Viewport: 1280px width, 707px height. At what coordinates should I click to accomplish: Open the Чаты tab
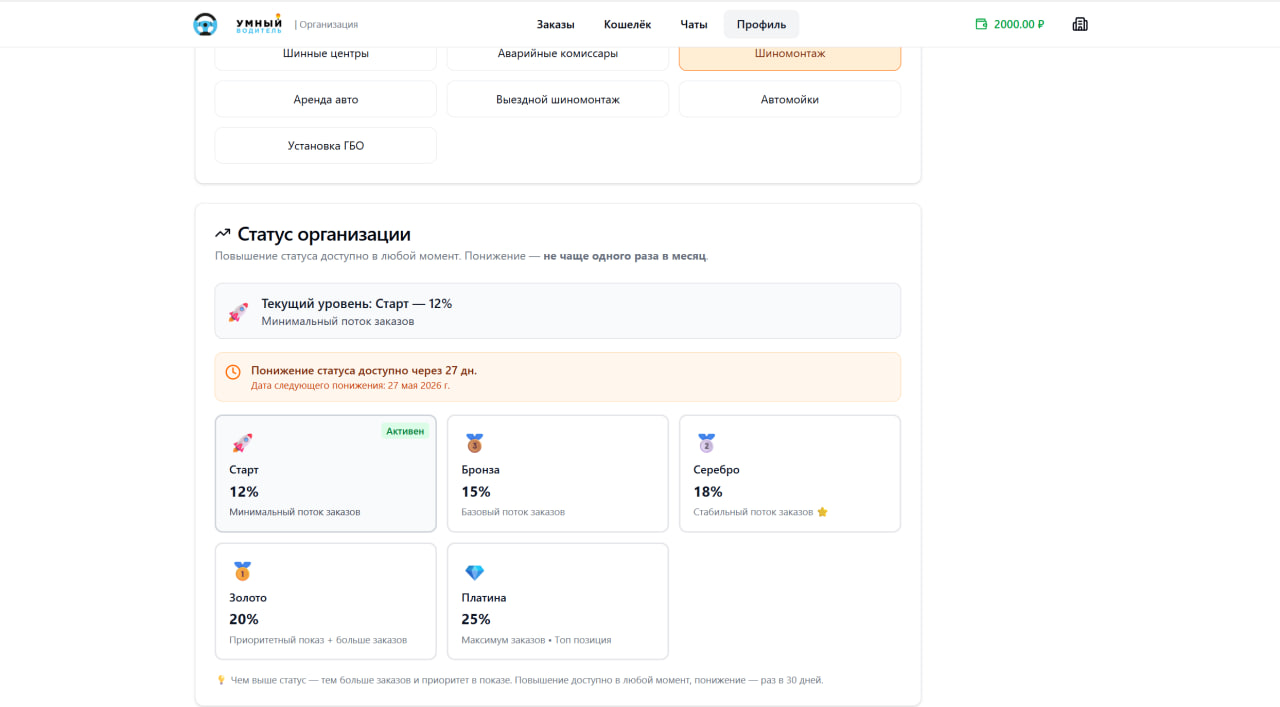(x=694, y=24)
